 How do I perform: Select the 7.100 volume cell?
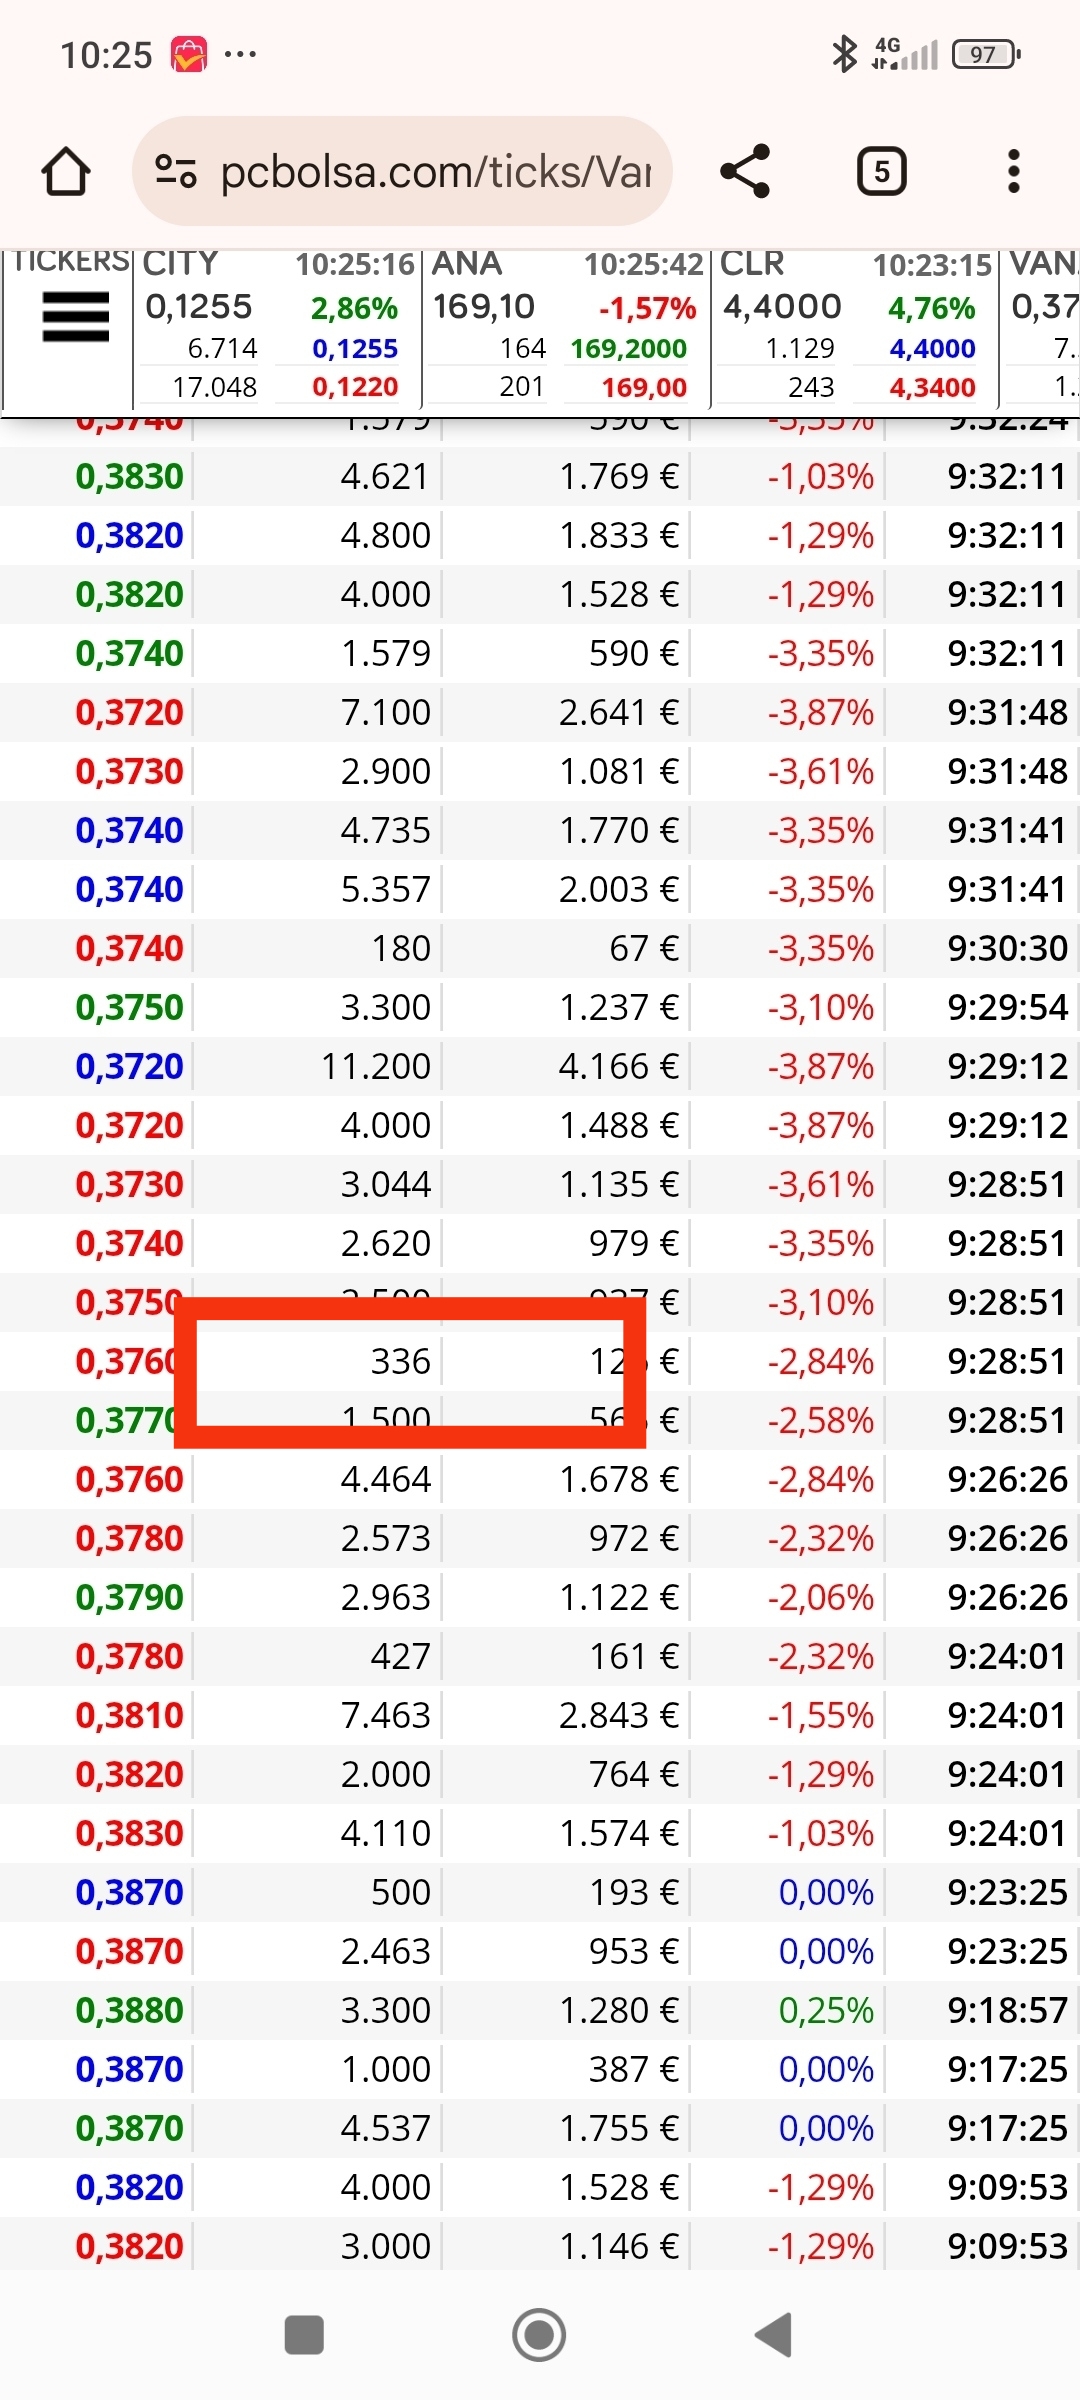[x=385, y=713]
